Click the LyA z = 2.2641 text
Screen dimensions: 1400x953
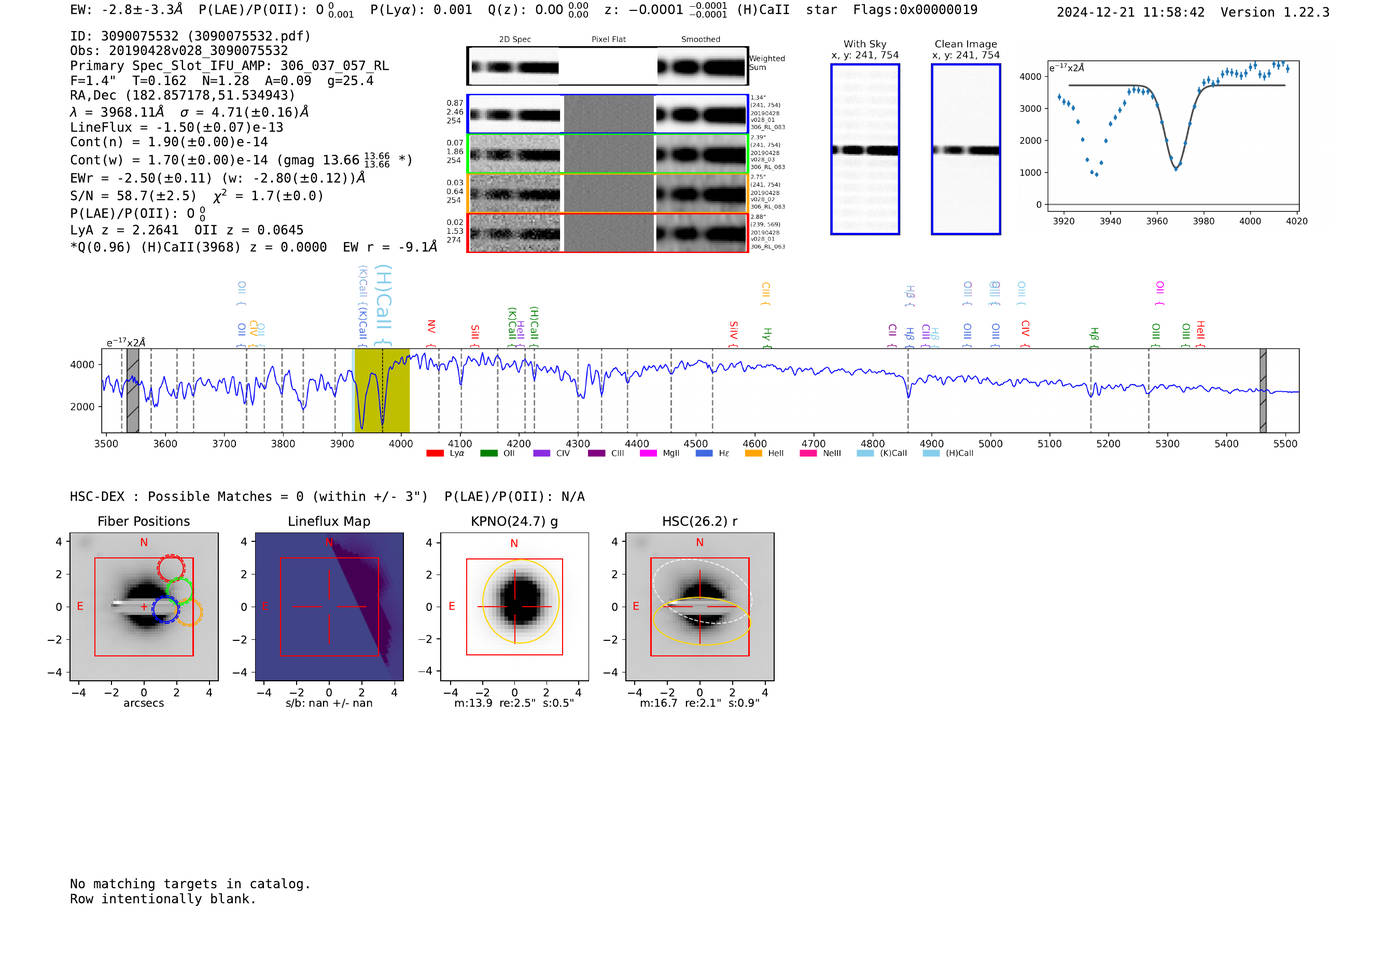(x=124, y=230)
